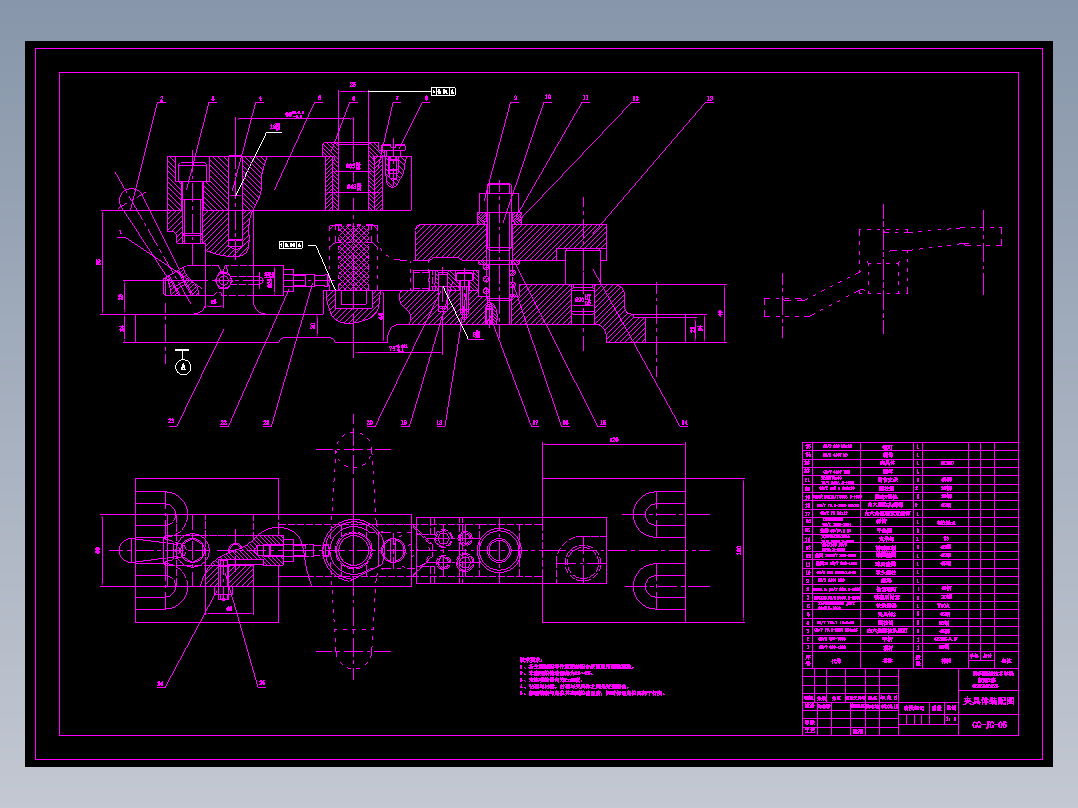Click the parts list header cell 序号
Viewport: 1078px width, 808px height.
[x=808, y=659]
